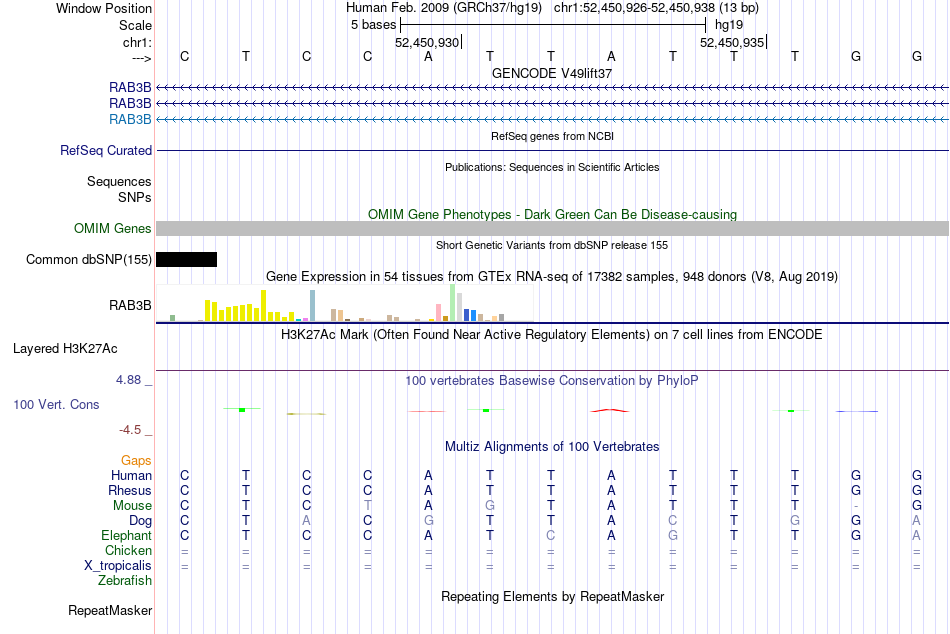950x634 pixels.
Task: Click the OMIM Genes track label
Action: (113, 229)
